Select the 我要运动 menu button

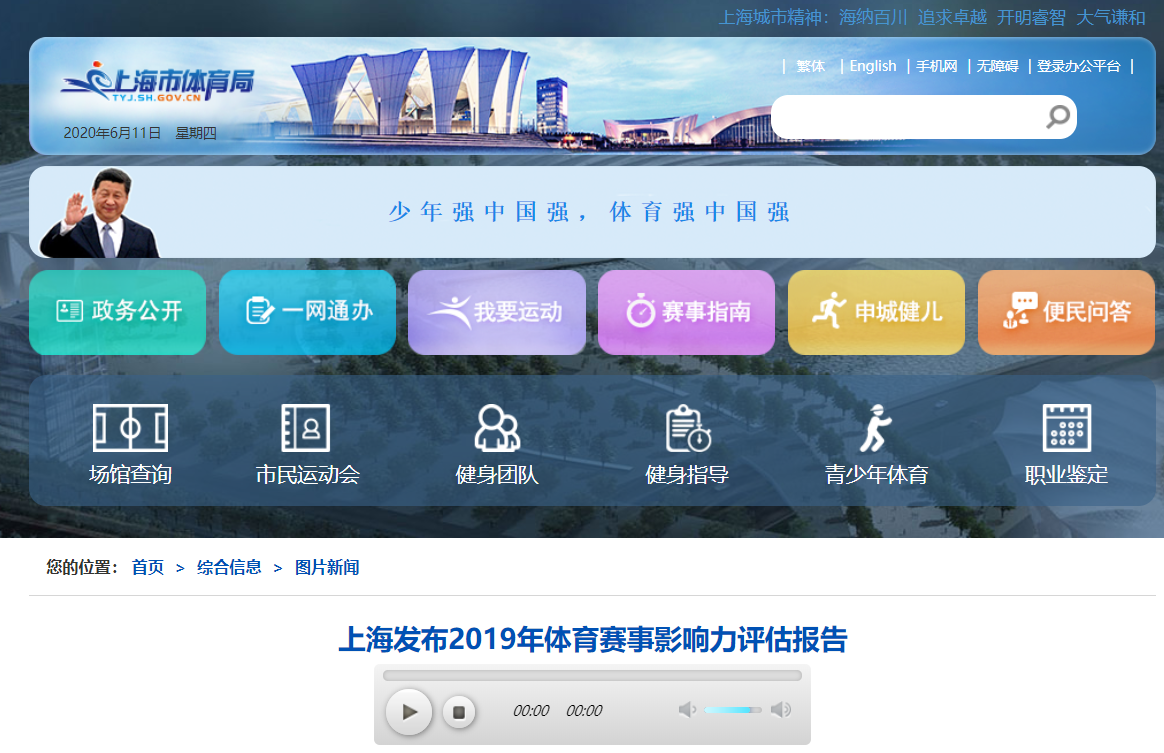(x=497, y=312)
